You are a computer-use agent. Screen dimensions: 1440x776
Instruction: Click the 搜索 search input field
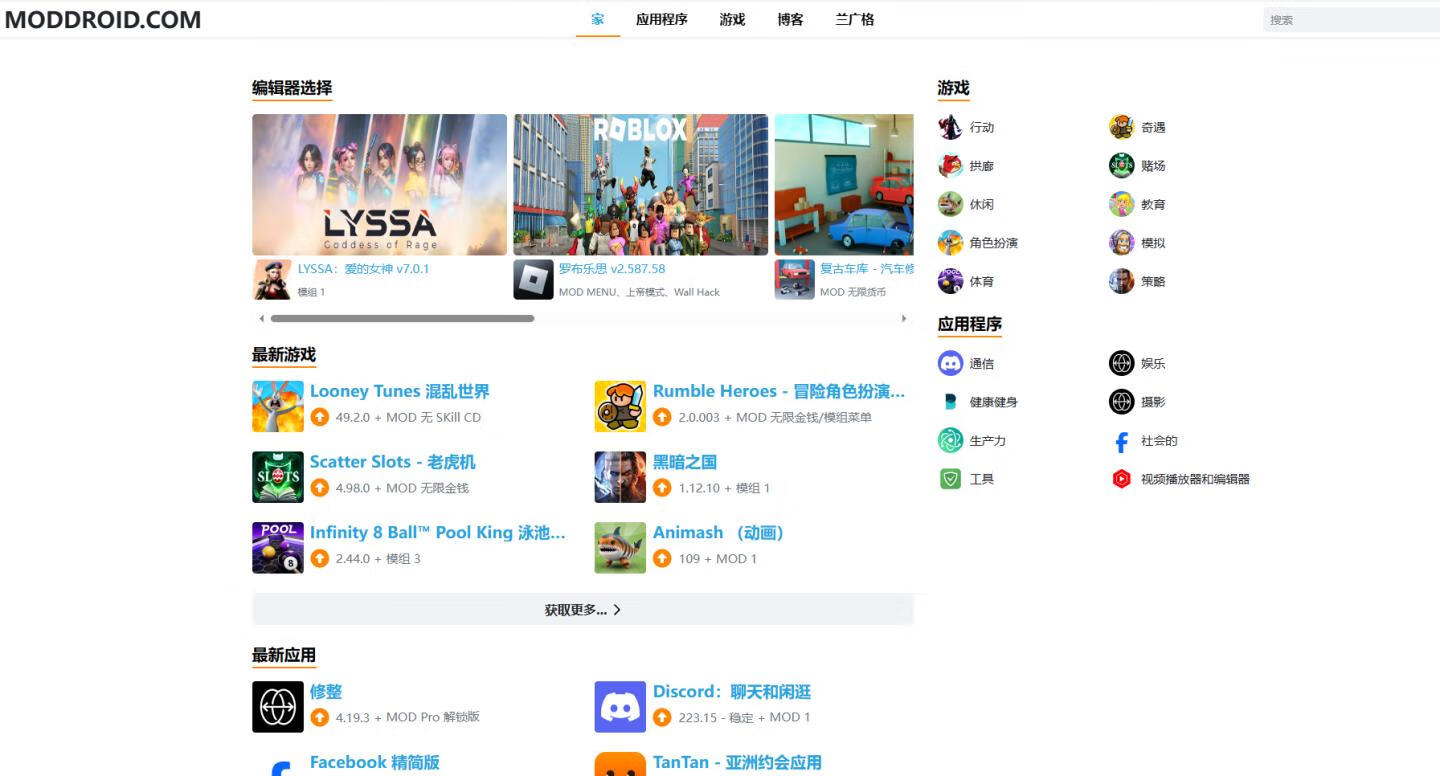click(x=1350, y=20)
